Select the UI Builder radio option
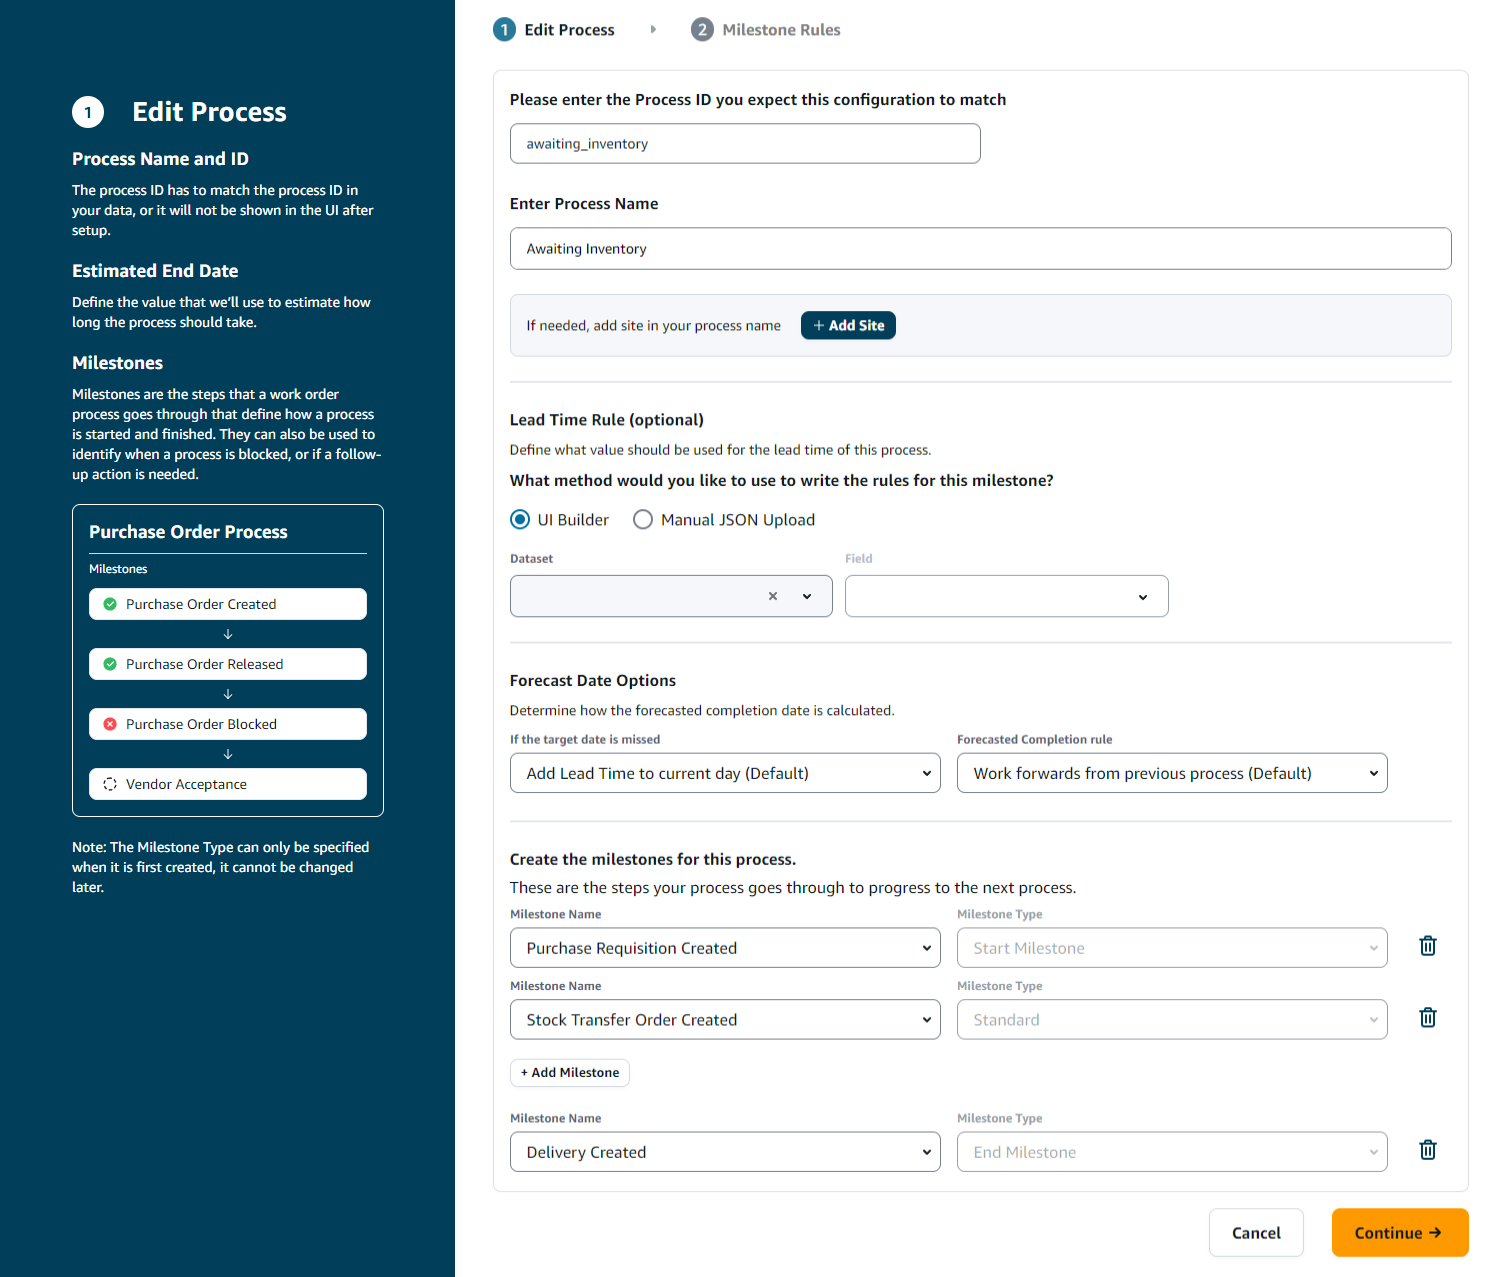 click(x=520, y=520)
